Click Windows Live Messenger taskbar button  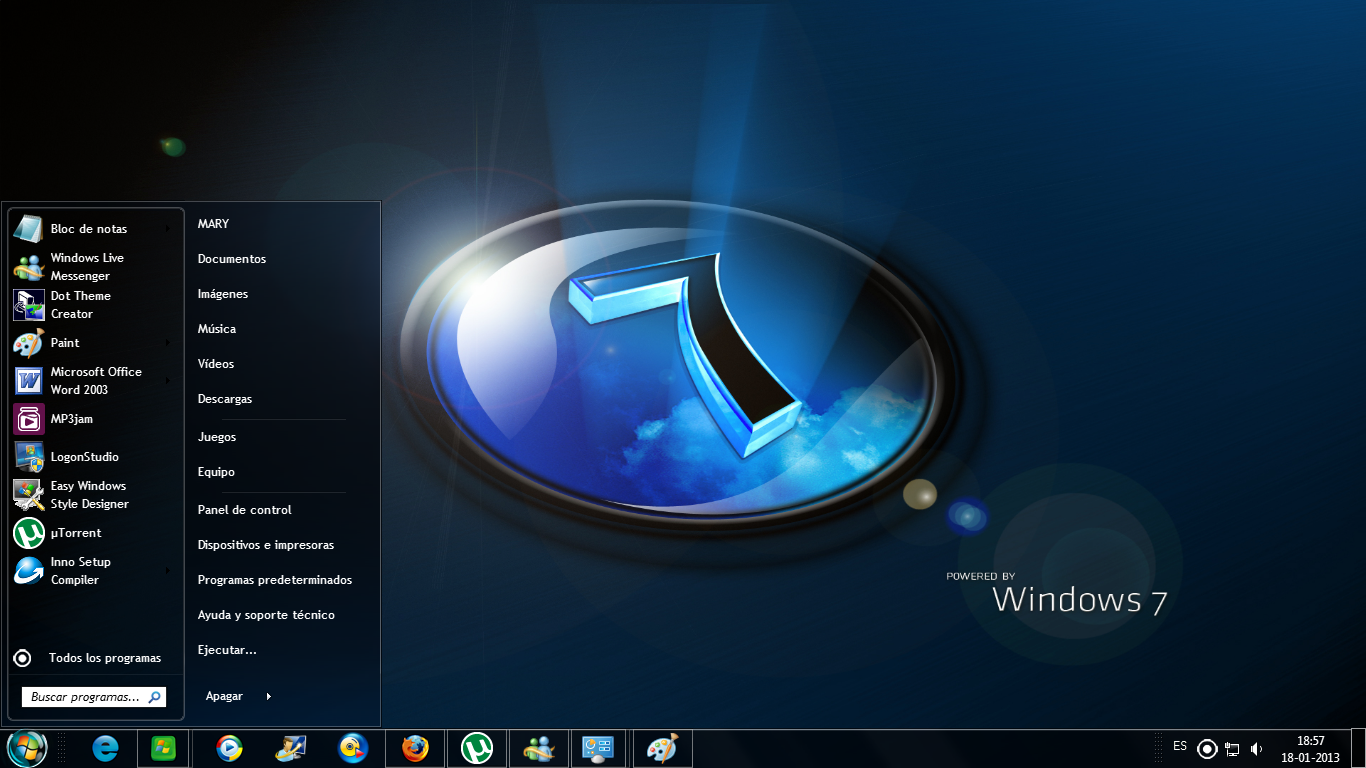point(539,748)
